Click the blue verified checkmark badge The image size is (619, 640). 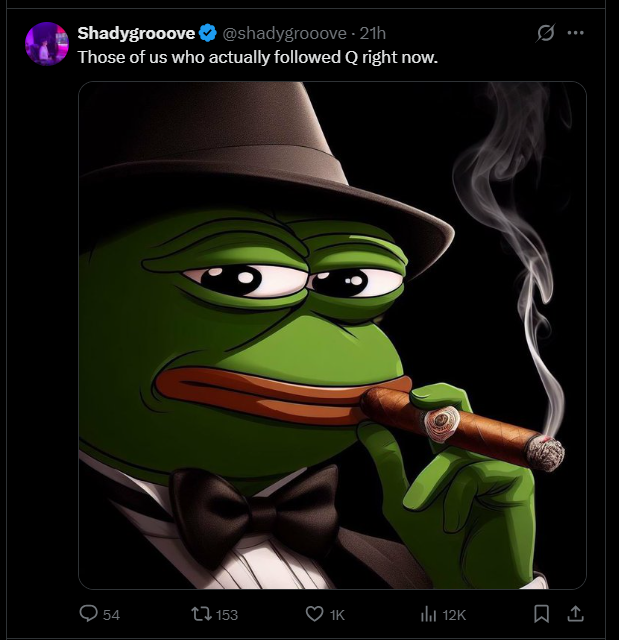(208, 33)
